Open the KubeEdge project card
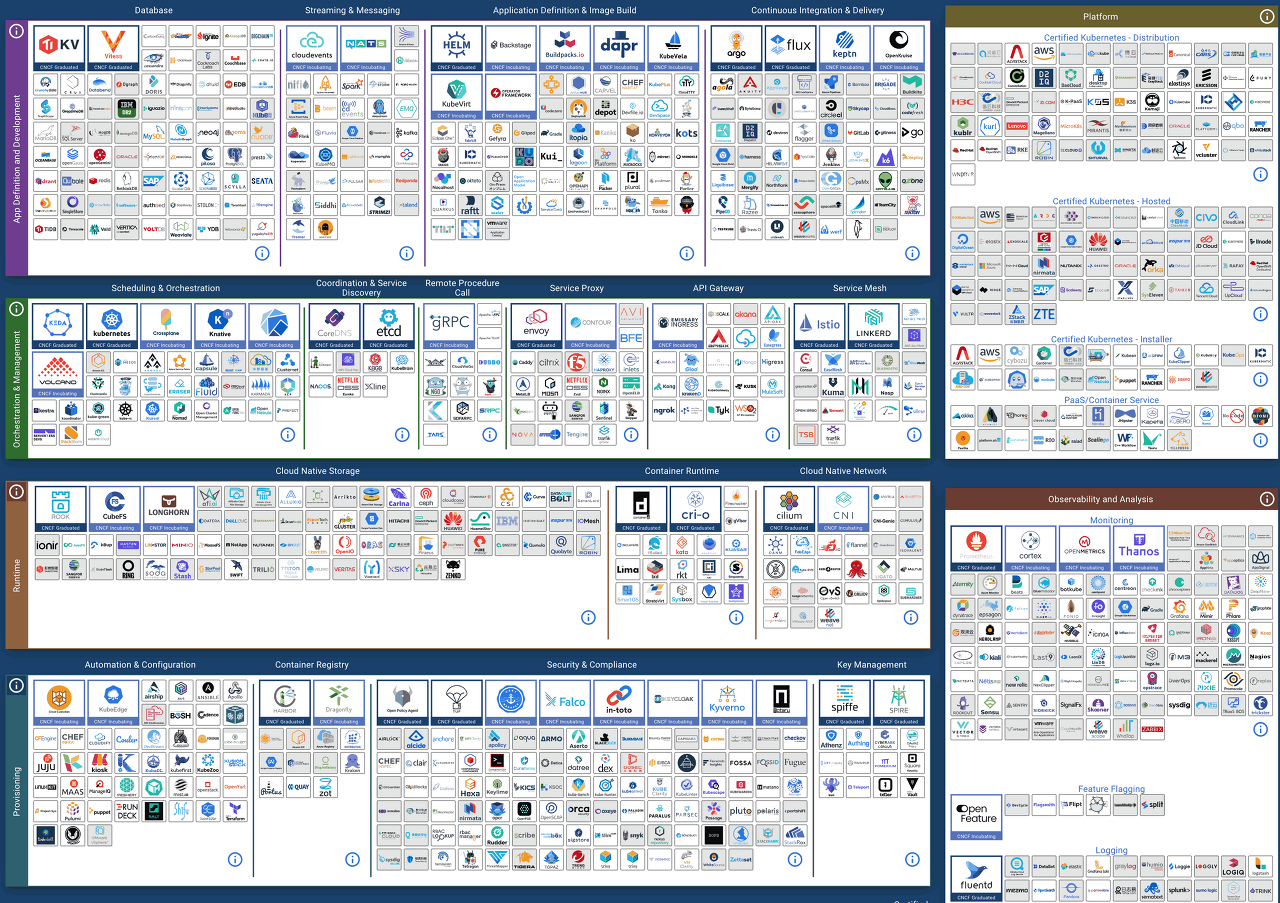1280x903 pixels. coord(112,703)
